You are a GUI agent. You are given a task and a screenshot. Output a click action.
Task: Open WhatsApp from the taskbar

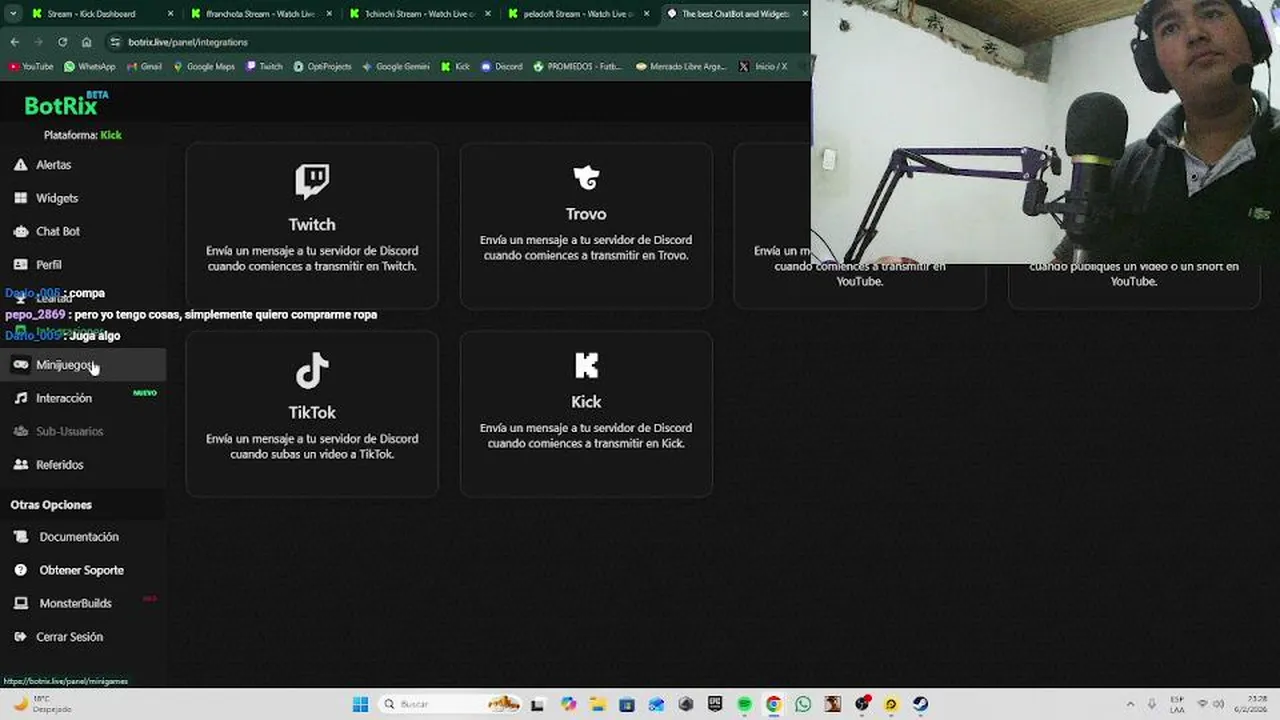pos(803,704)
